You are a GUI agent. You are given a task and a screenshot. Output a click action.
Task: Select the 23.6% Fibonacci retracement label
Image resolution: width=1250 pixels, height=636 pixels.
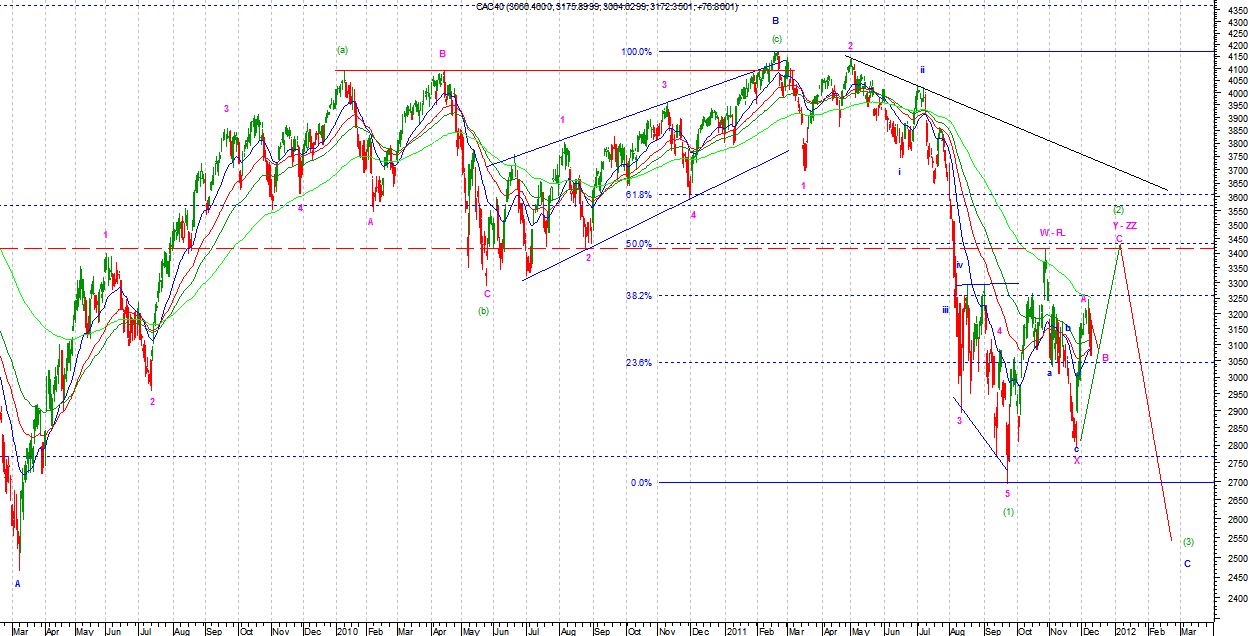(637, 363)
